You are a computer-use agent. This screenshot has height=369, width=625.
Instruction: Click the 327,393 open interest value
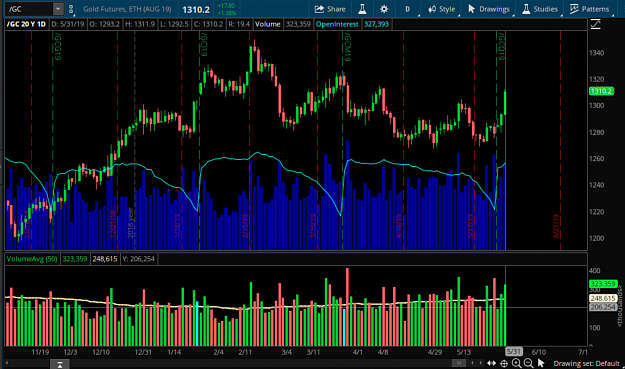click(x=376, y=24)
